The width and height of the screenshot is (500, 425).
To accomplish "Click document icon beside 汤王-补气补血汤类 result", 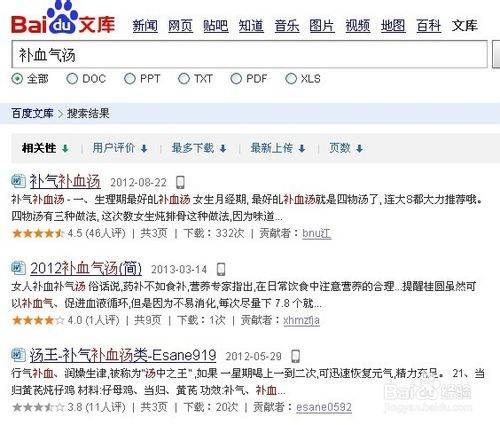I will (18, 355).
